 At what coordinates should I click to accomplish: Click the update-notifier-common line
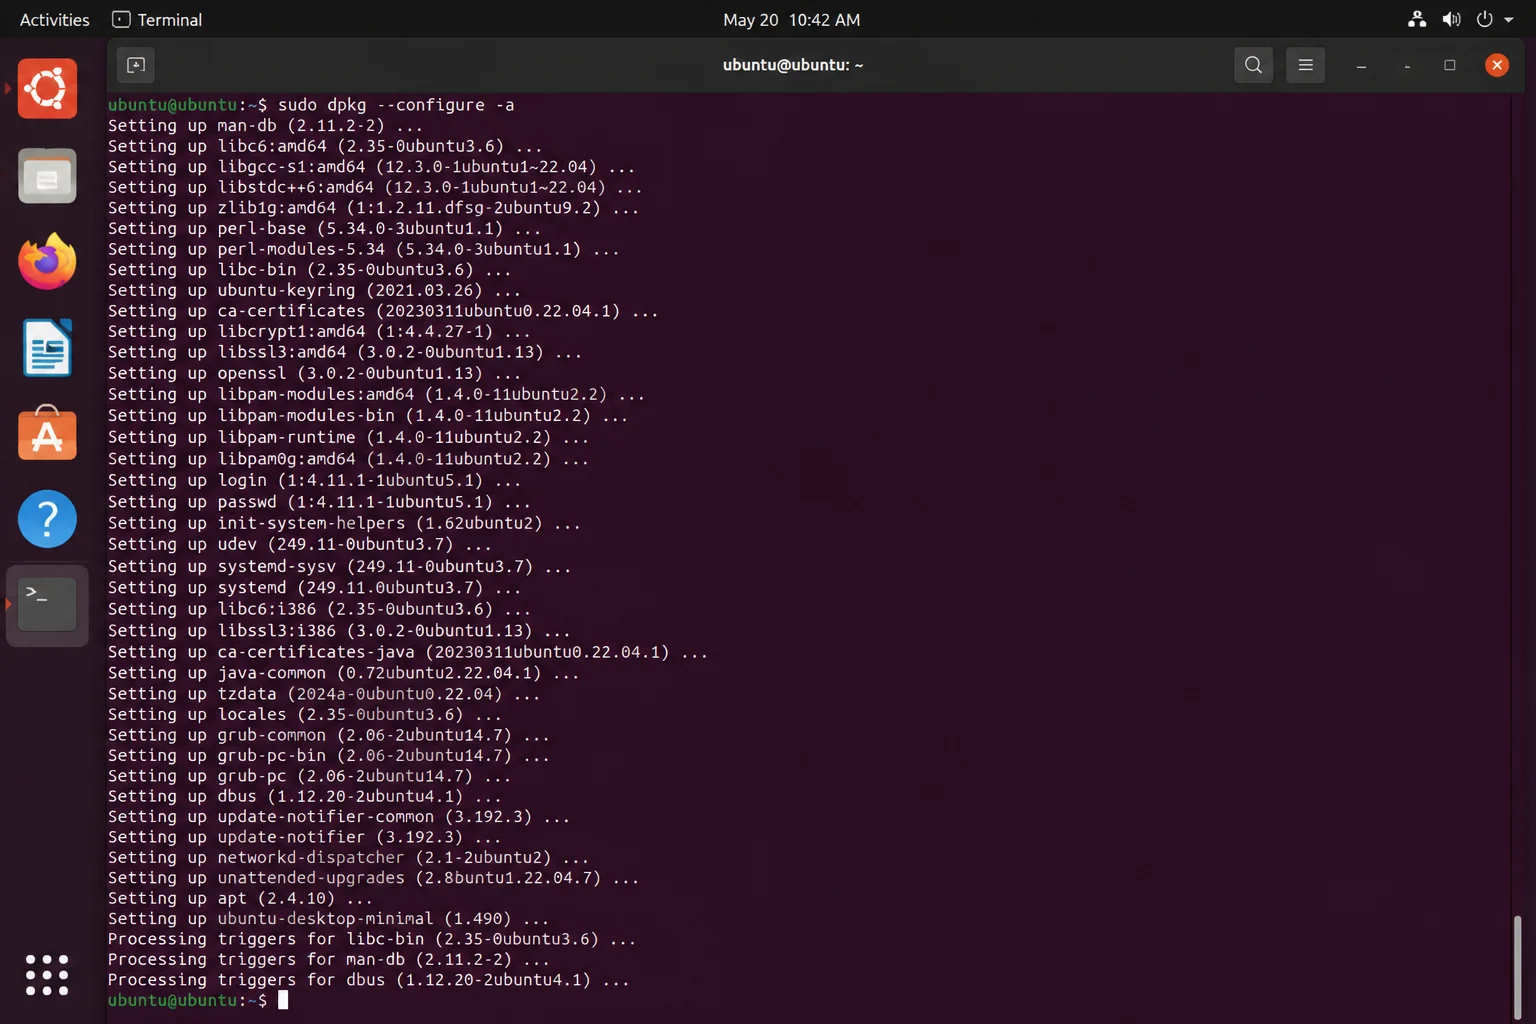[x=339, y=817]
